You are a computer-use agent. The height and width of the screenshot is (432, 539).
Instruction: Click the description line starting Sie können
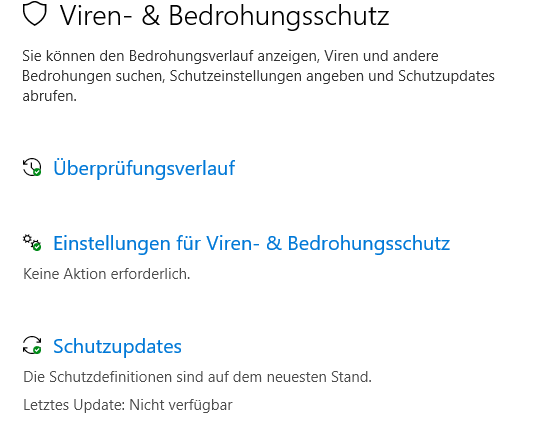point(230,56)
